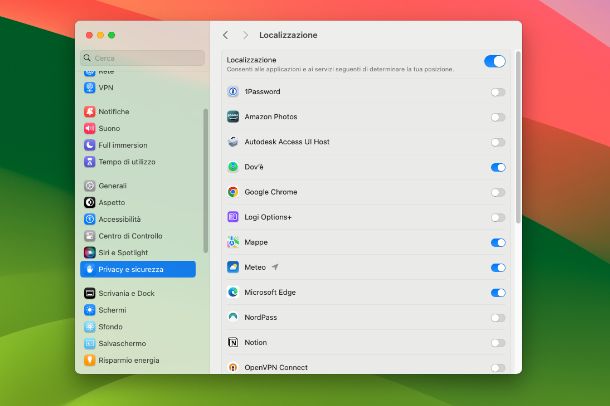The image size is (610, 406).
Task: Click the OpenVPN Connect text
Action: tap(276, 368)
